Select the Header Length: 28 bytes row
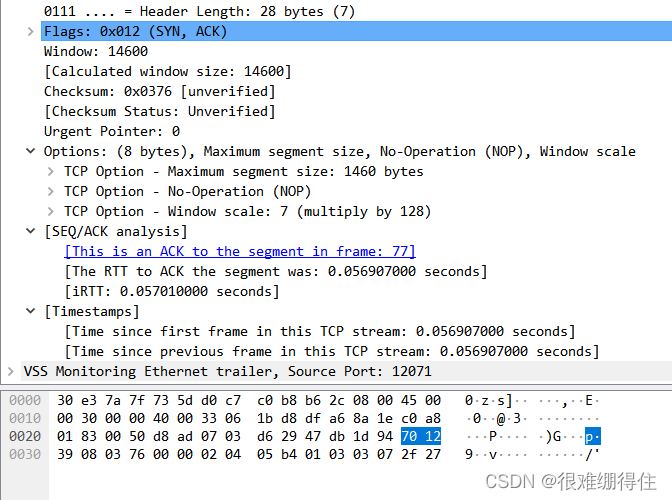 (199, 11)
